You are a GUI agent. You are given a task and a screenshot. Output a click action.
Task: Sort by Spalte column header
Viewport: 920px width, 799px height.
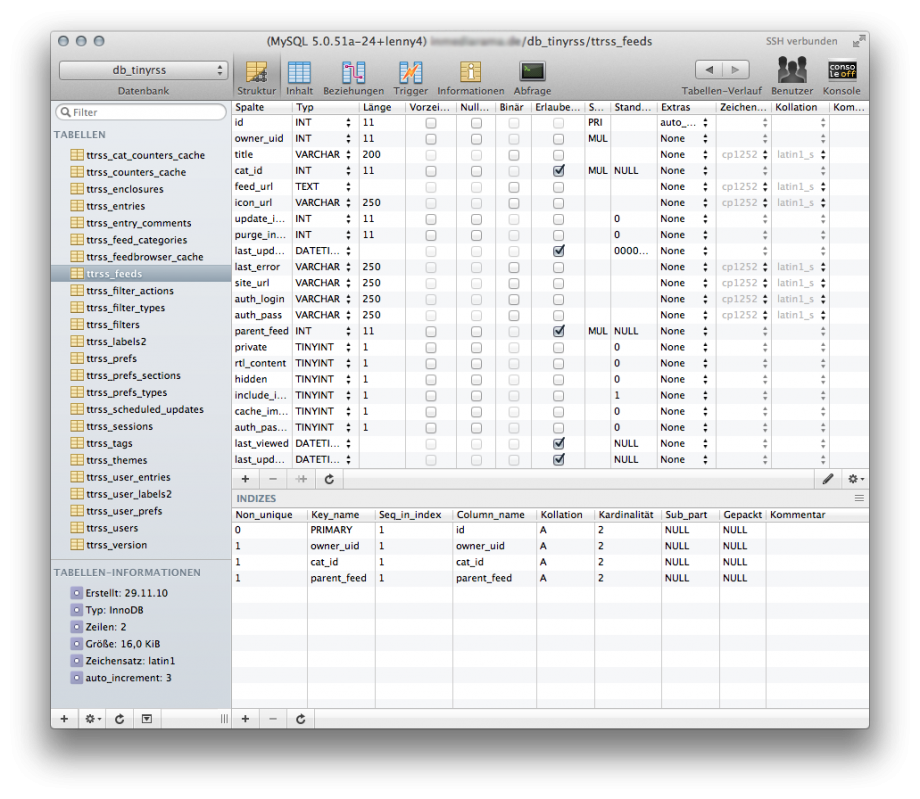tap(262, 107)
